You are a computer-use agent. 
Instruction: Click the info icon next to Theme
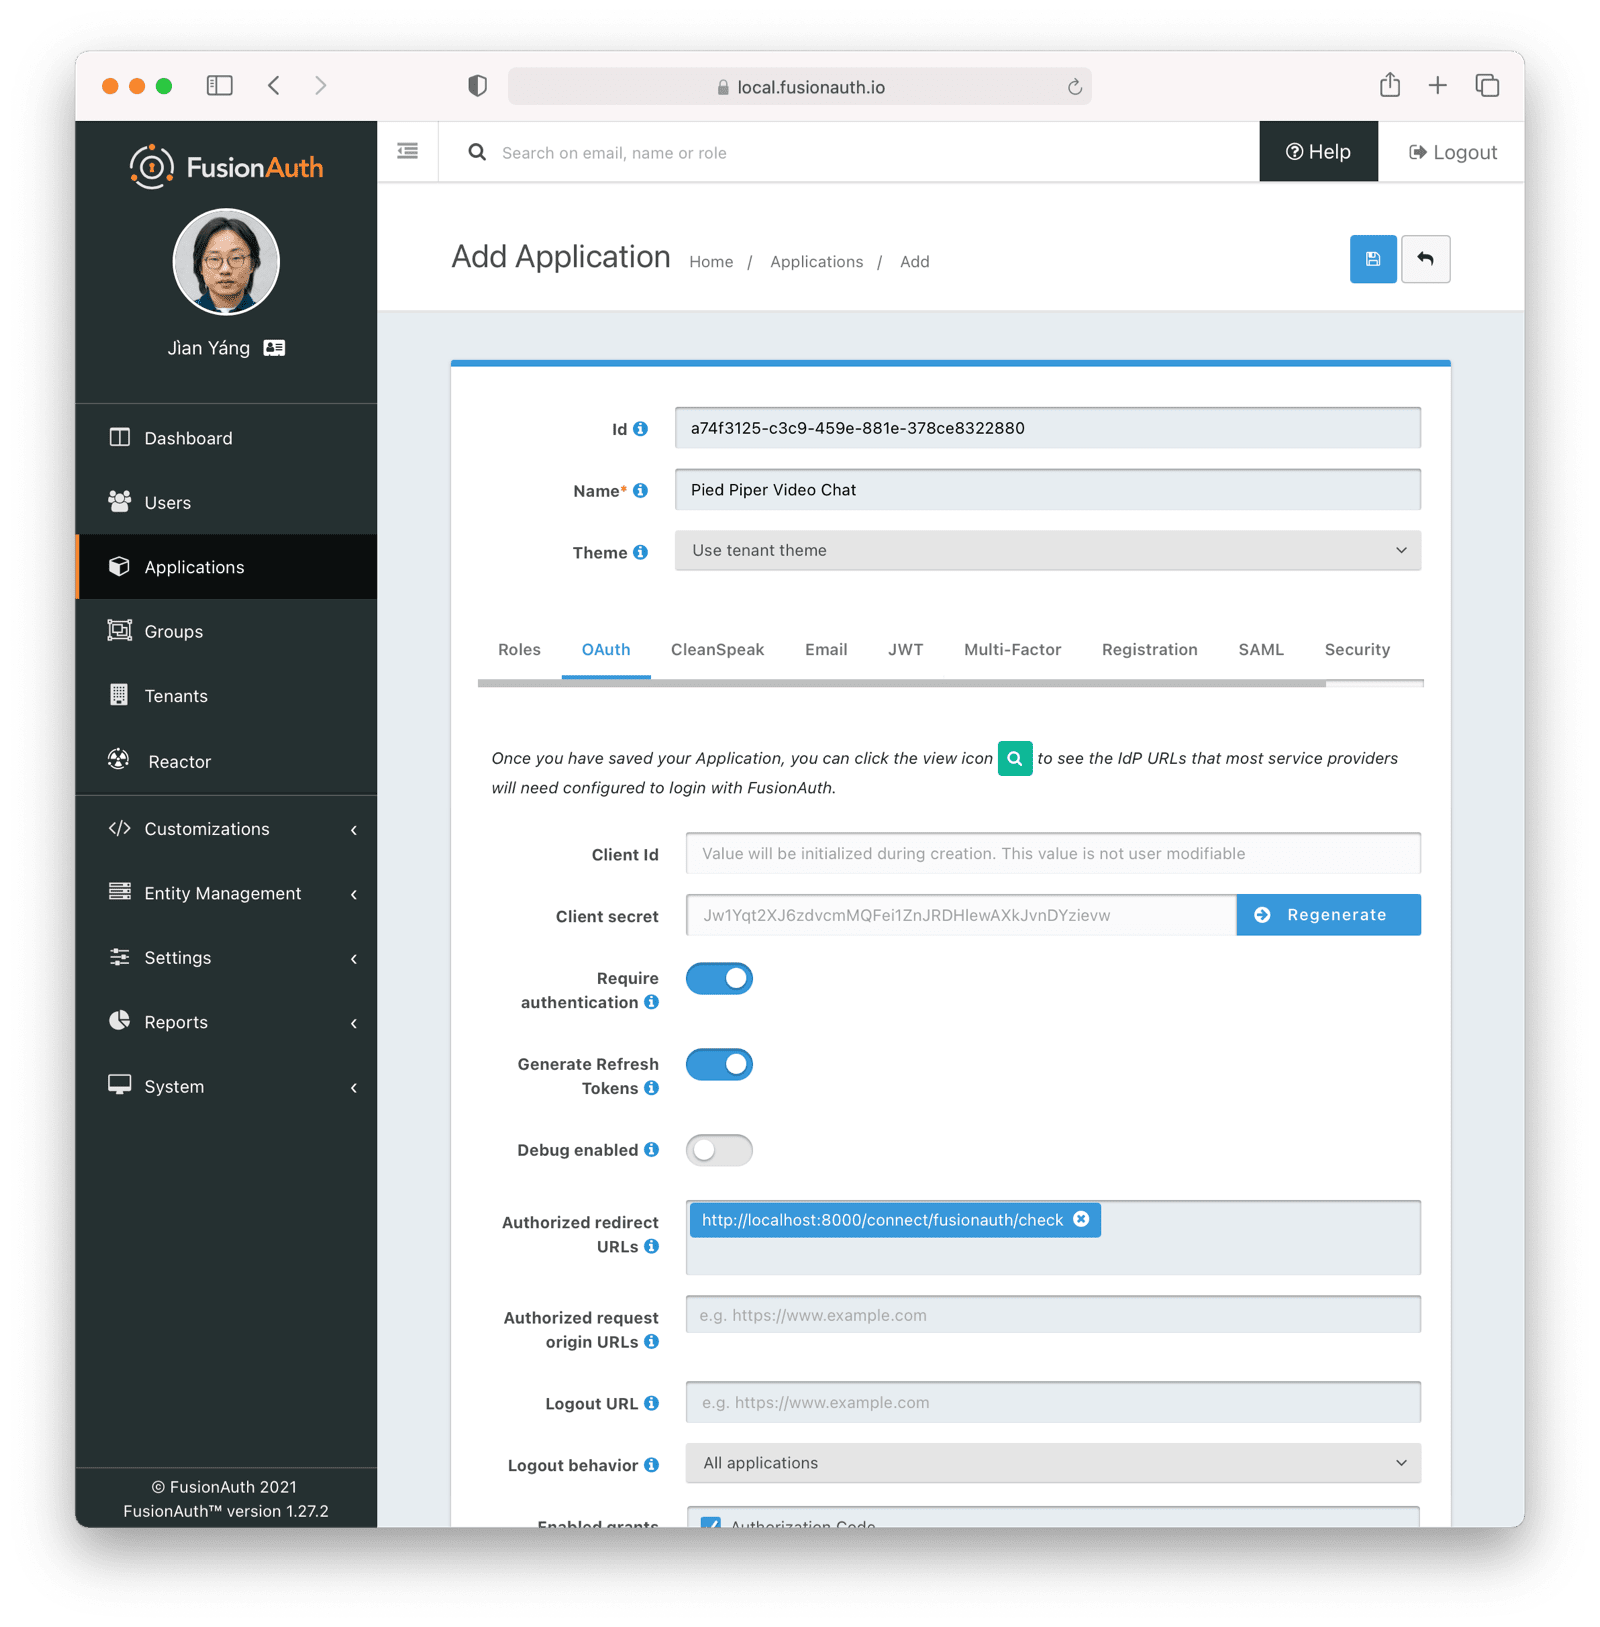pos(640,552)
